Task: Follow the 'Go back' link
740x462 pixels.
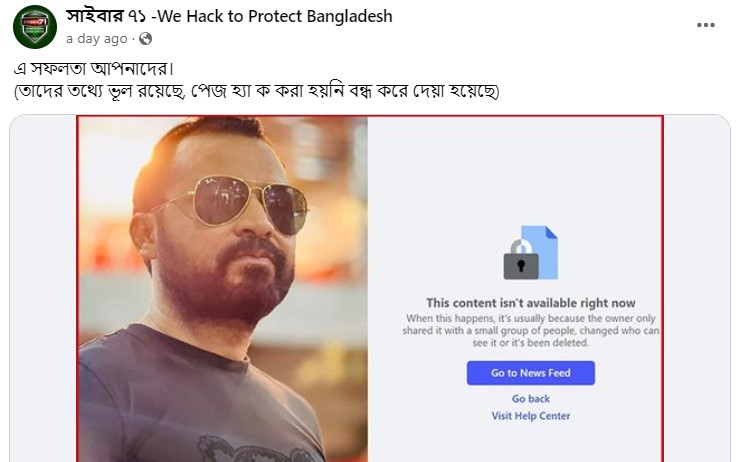Action: (530, 399)
